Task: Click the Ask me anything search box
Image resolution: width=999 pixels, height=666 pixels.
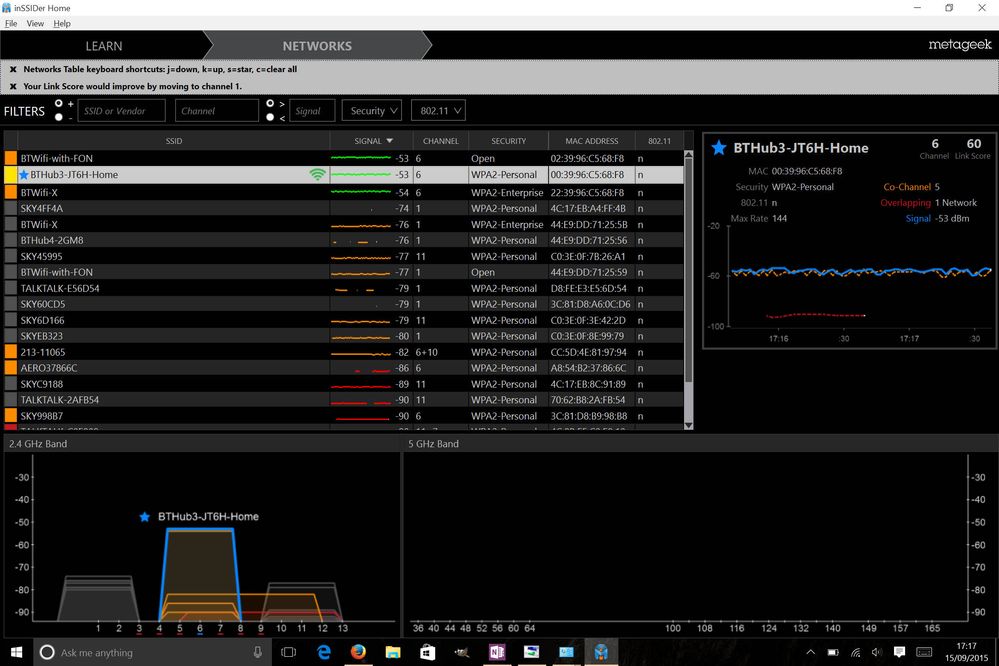Action: [x=153, y=652]
